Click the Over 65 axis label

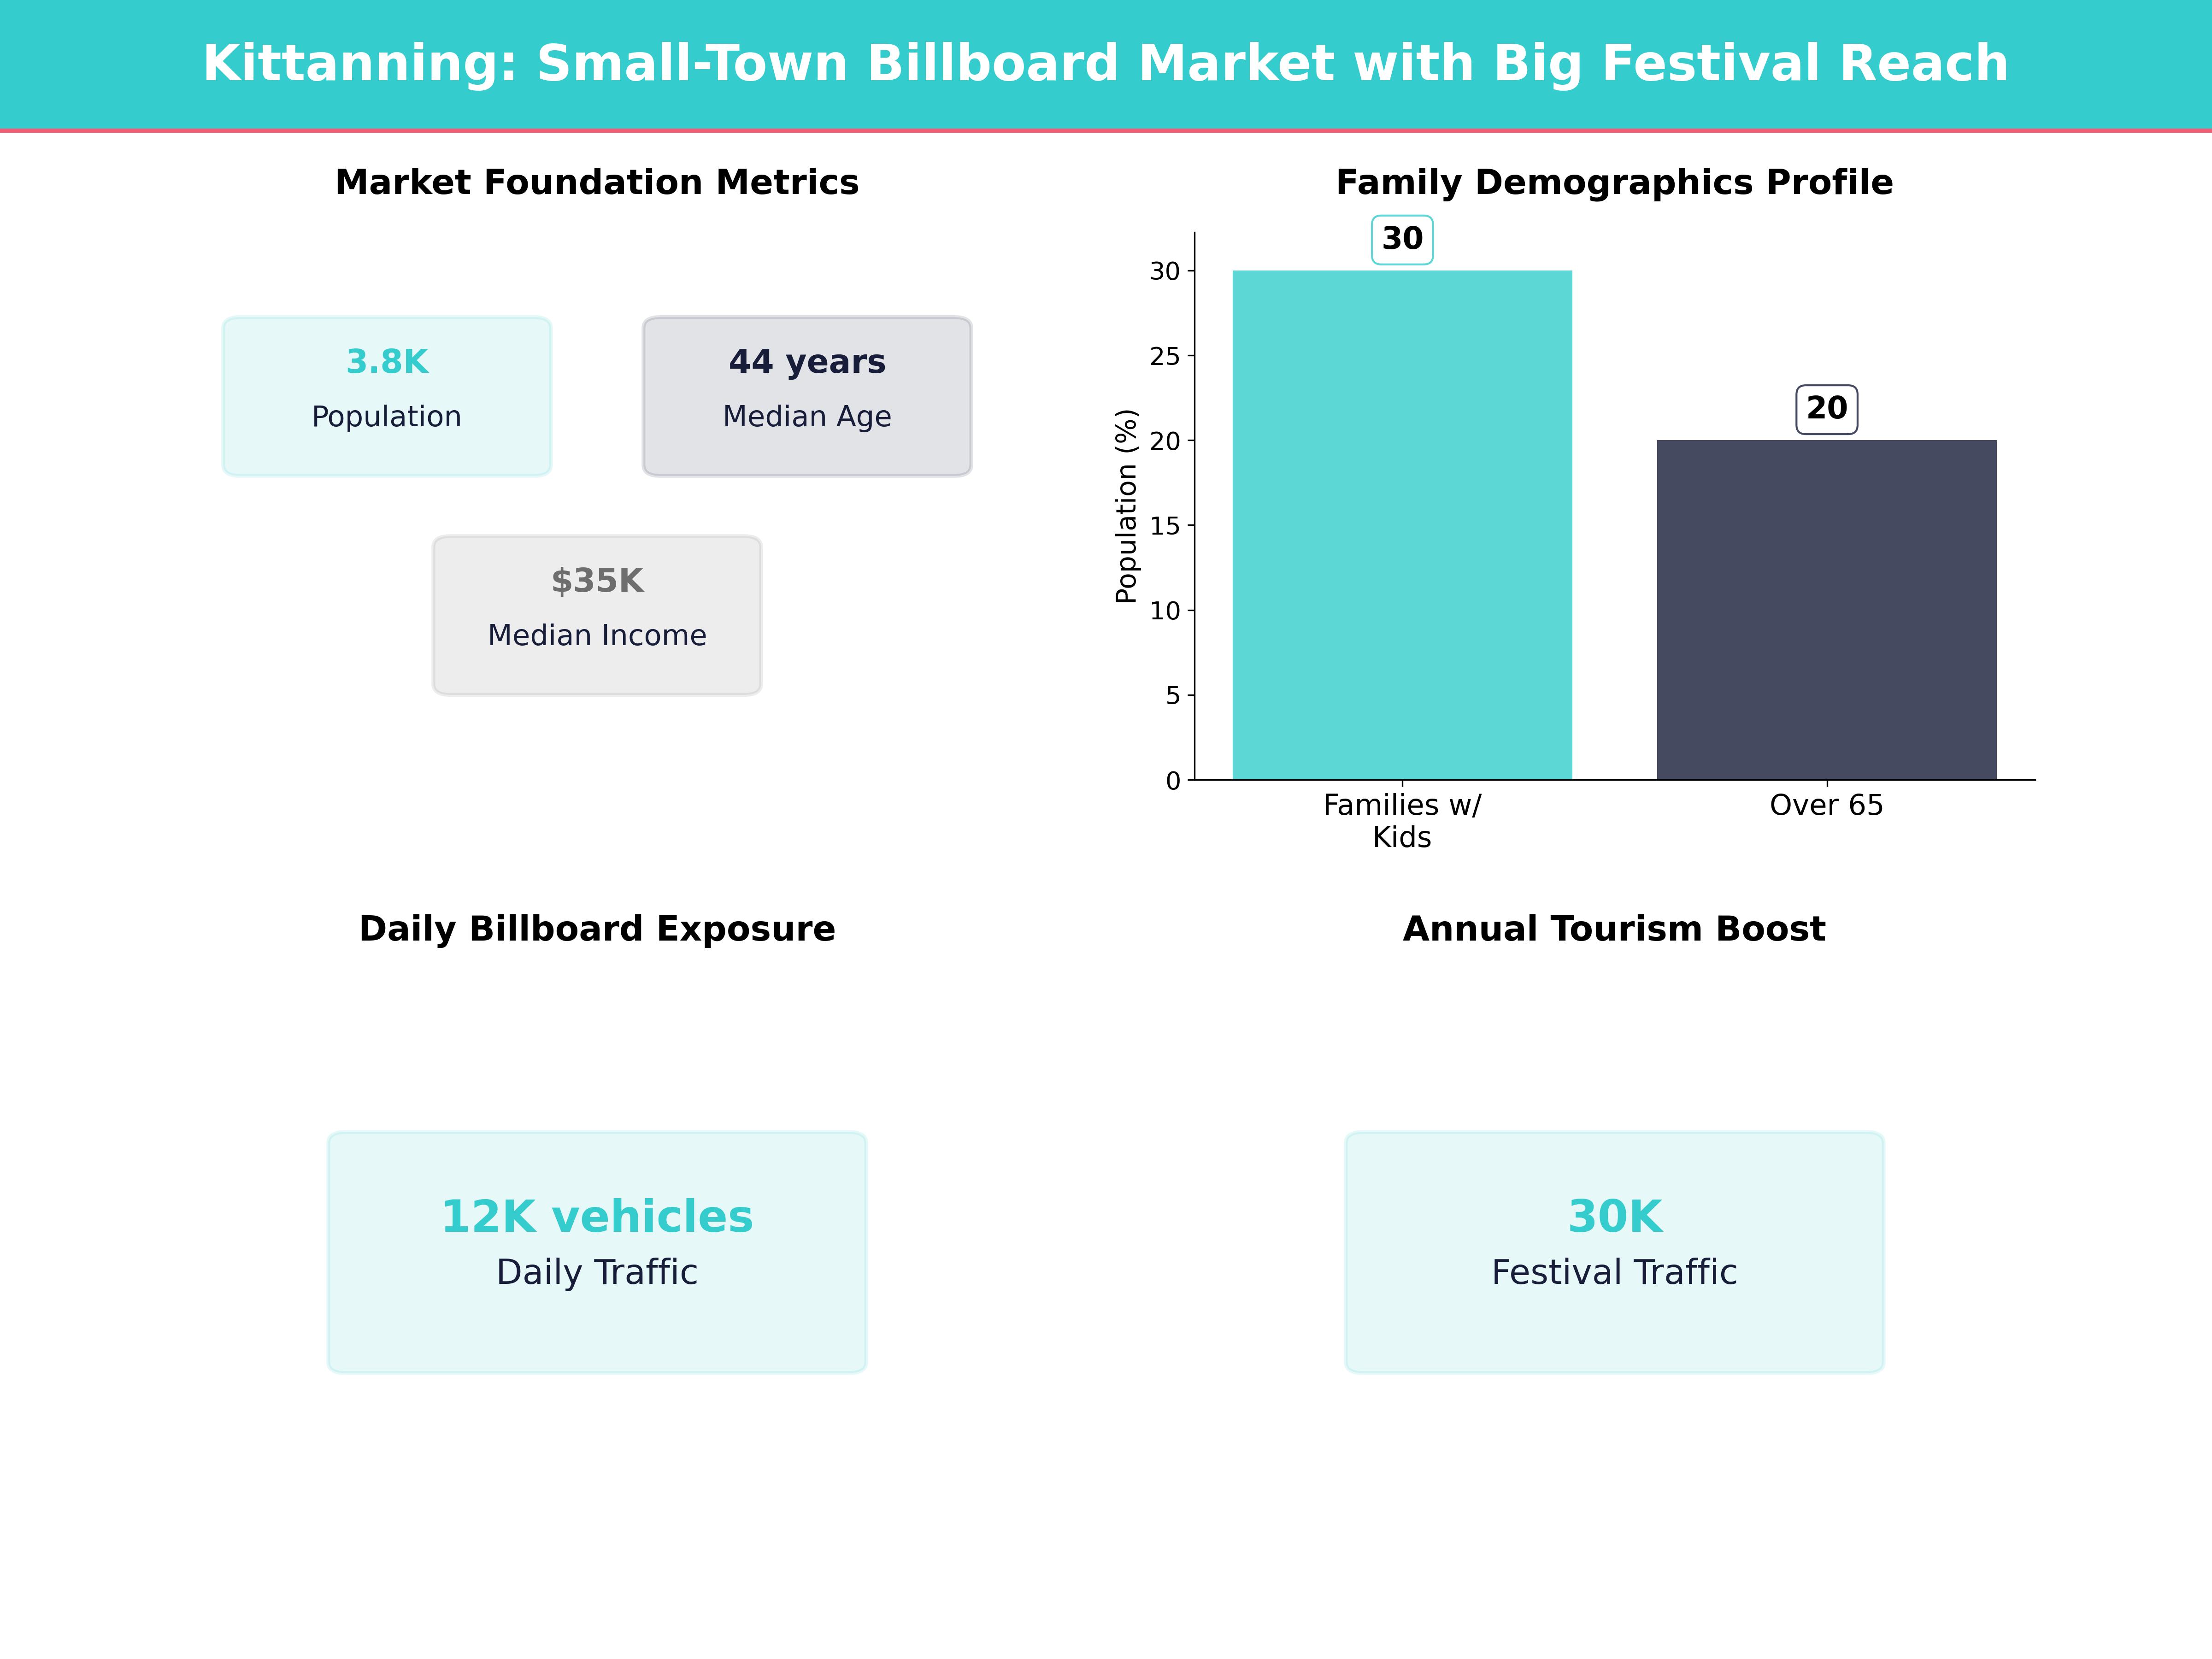click(1826, 805)
